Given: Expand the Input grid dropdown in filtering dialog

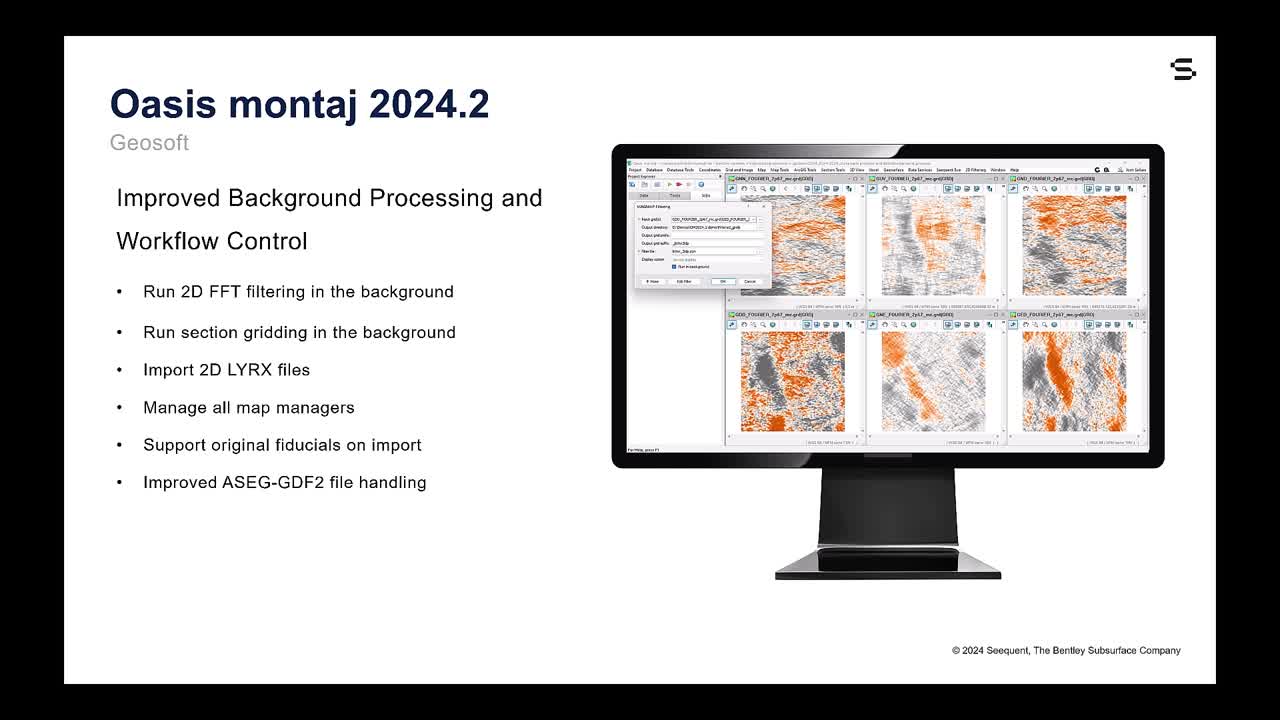Looking at the screenshot, I should pyautogui.click(x=753, y=219).
